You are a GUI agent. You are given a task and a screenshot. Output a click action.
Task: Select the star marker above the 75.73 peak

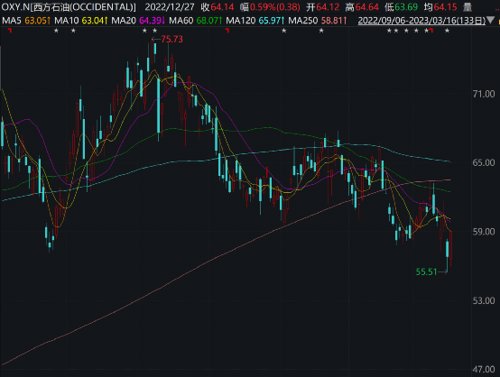155,31
